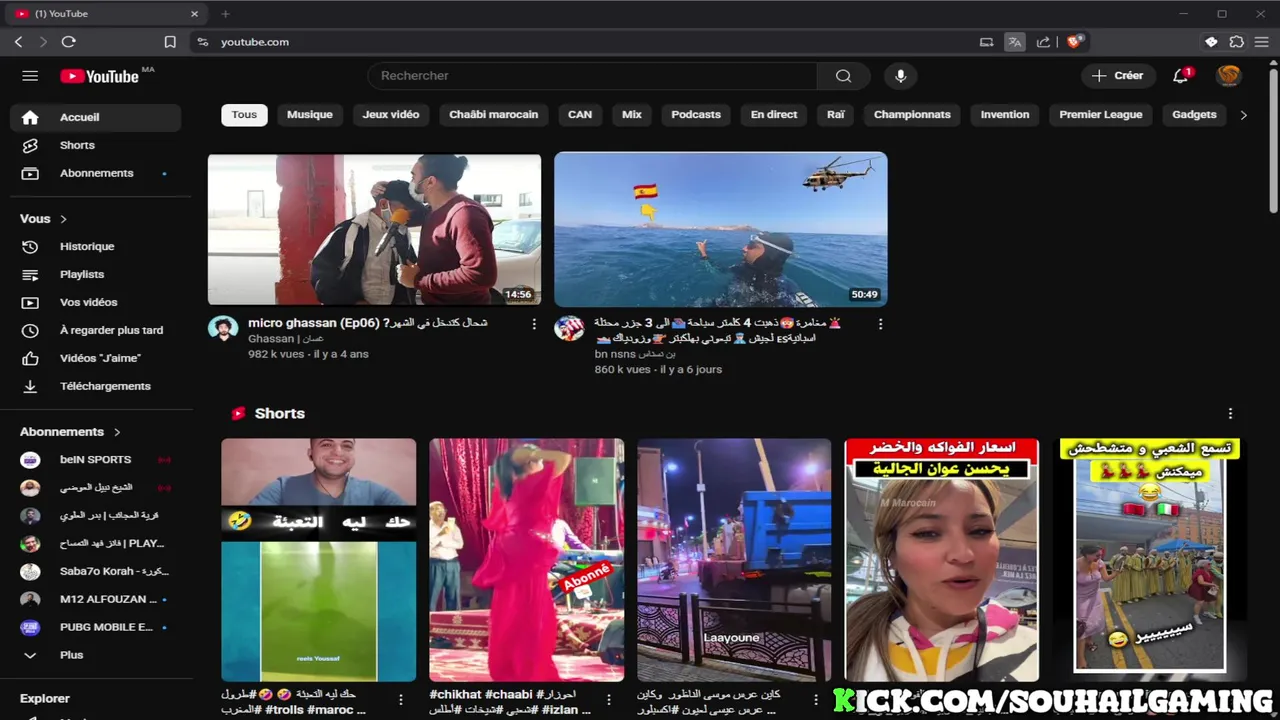This screenshot has width=1280, height=720.
Task: Open the pink dress dancer short
Action: pos(526,560)
